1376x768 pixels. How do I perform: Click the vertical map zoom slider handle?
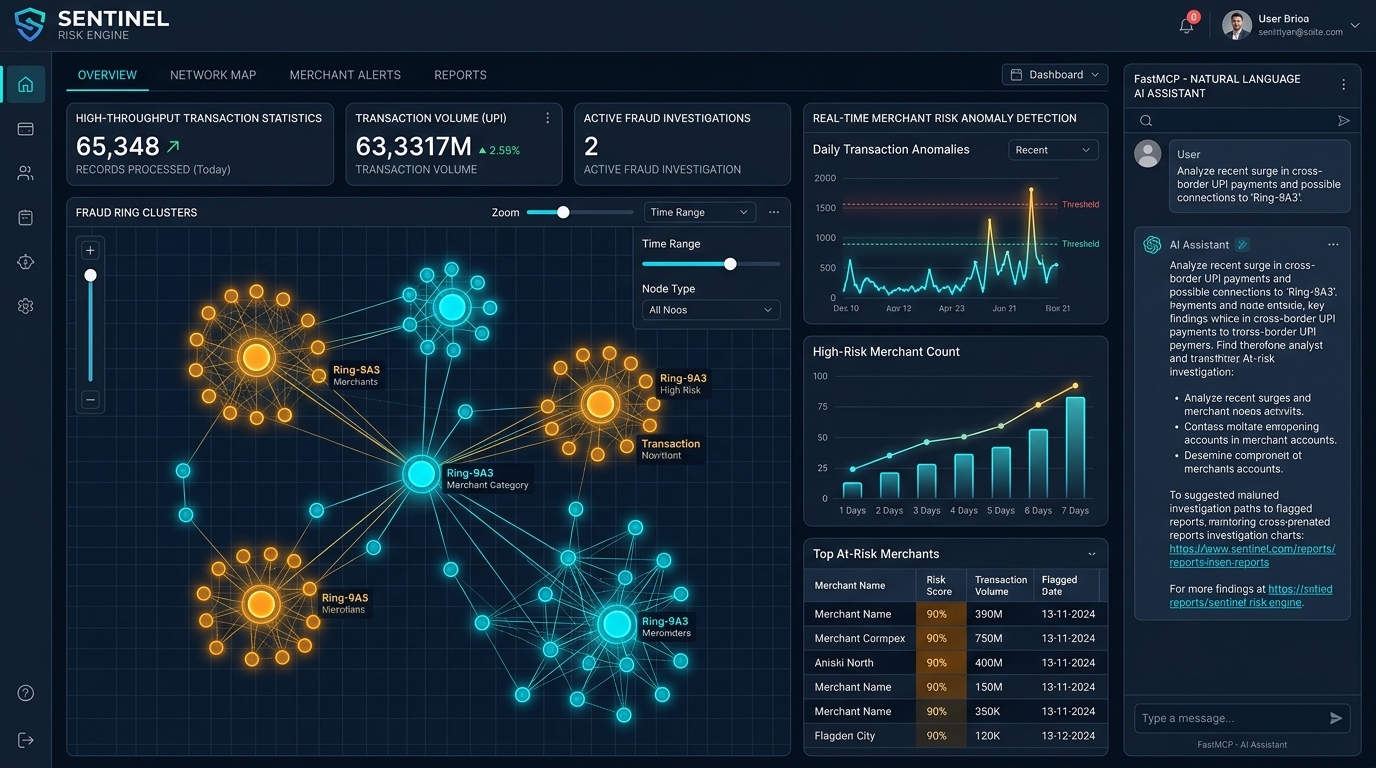coord(90,275)
